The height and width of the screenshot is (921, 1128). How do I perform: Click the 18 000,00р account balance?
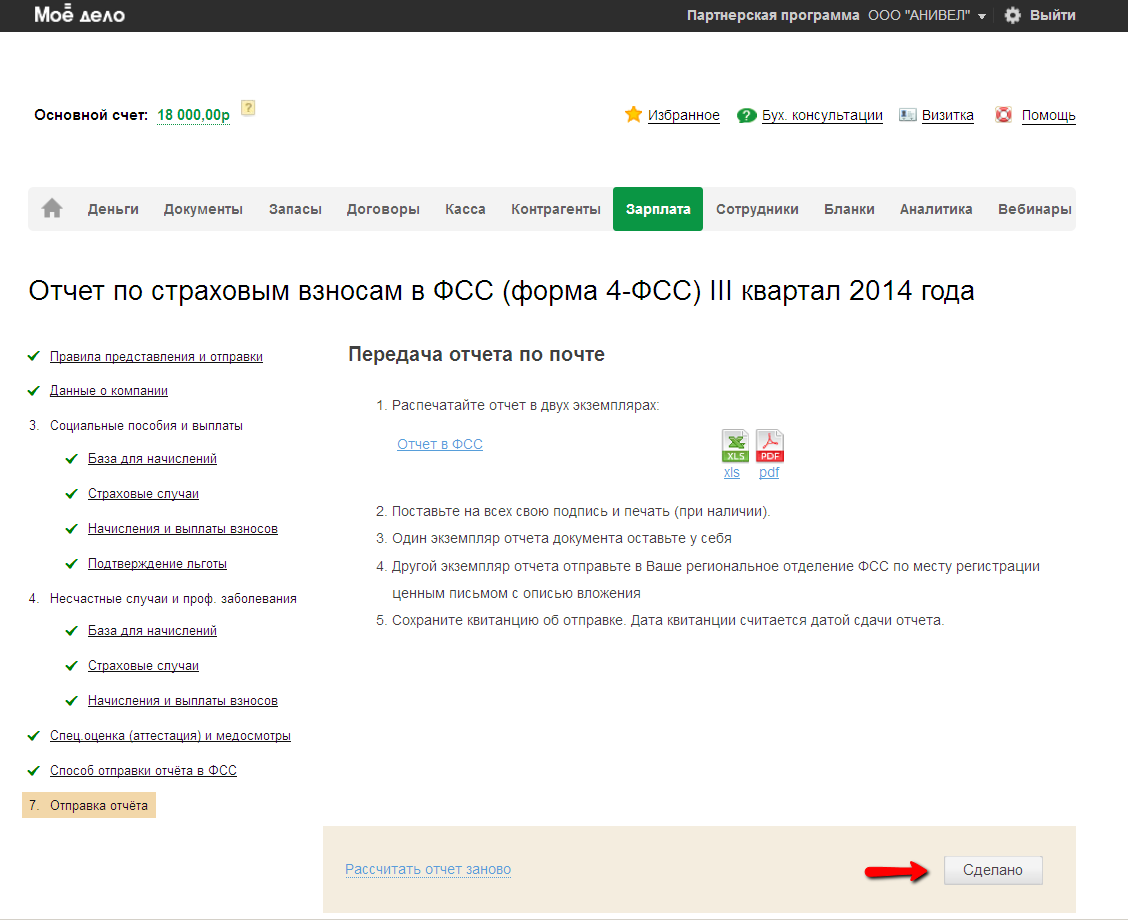(193, 115)
